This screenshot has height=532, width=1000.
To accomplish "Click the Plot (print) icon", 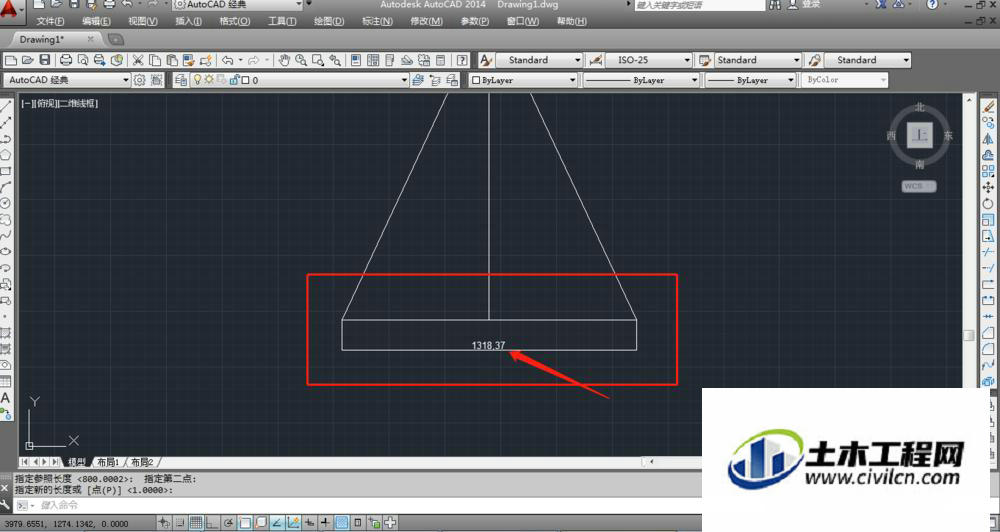I will click(x=66, y=60).
